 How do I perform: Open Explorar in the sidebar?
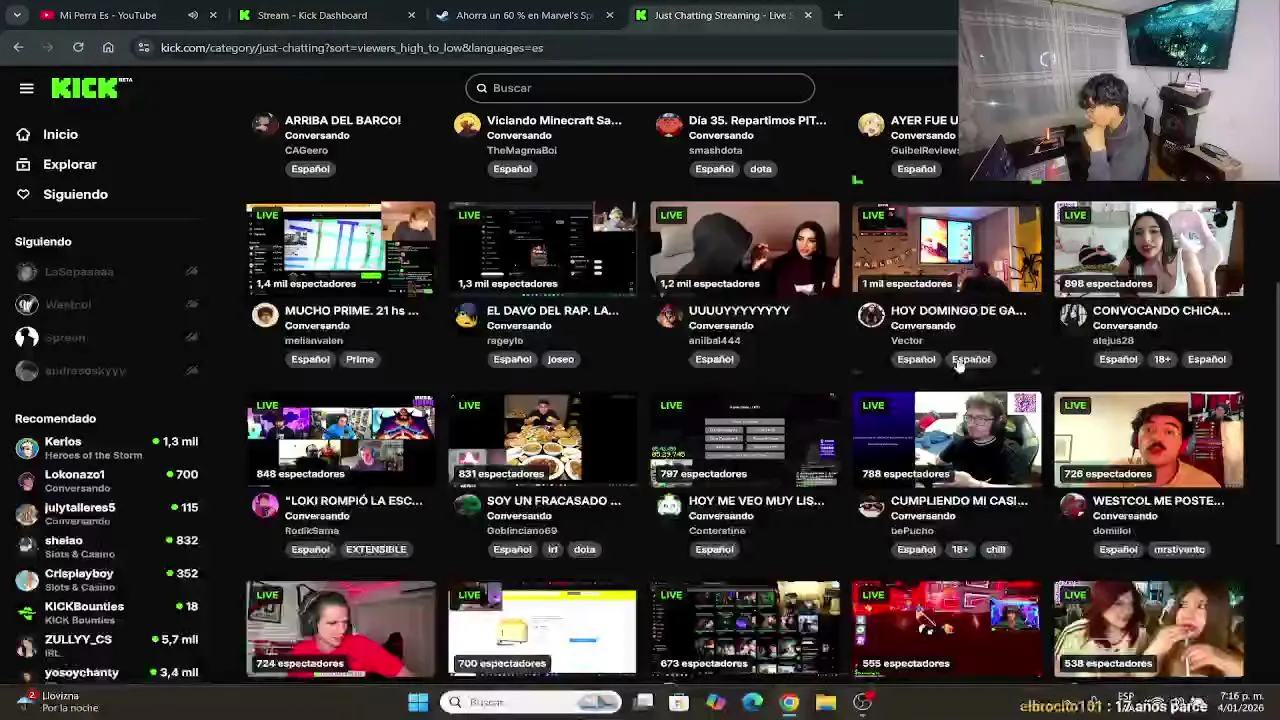click(x=69, y=164)
